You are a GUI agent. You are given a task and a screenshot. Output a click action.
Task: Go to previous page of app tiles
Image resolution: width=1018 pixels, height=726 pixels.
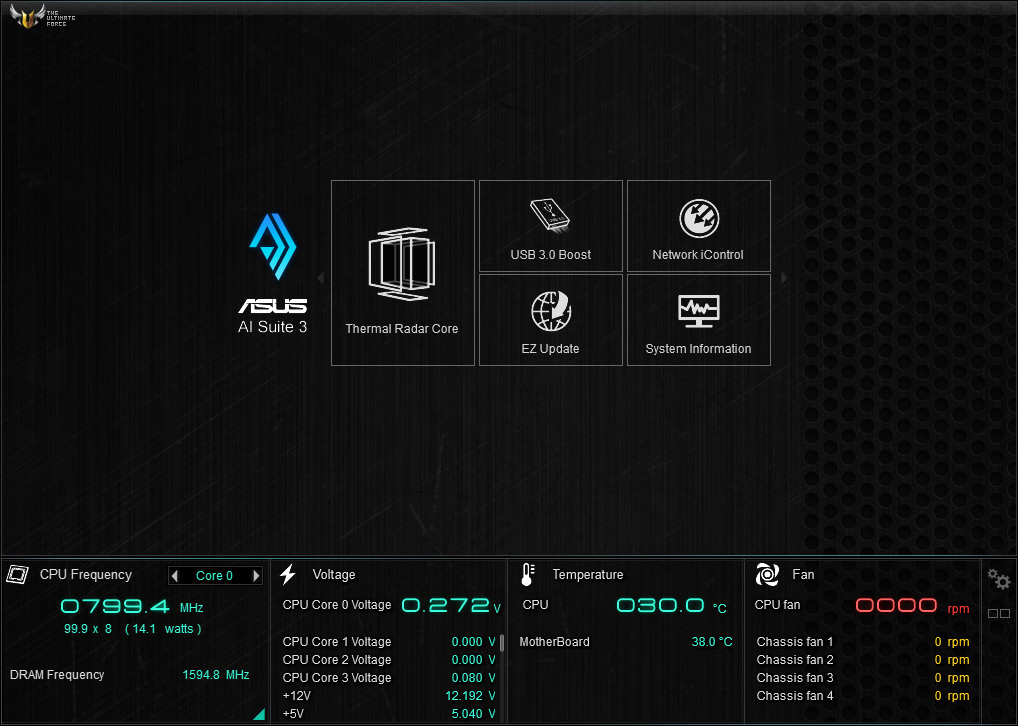click(321, 278)
